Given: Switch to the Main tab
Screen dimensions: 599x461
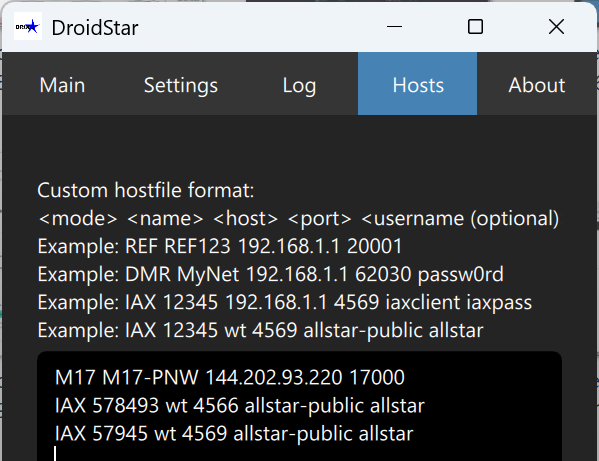Looking at the screenshot, I should tap(62, 84).
